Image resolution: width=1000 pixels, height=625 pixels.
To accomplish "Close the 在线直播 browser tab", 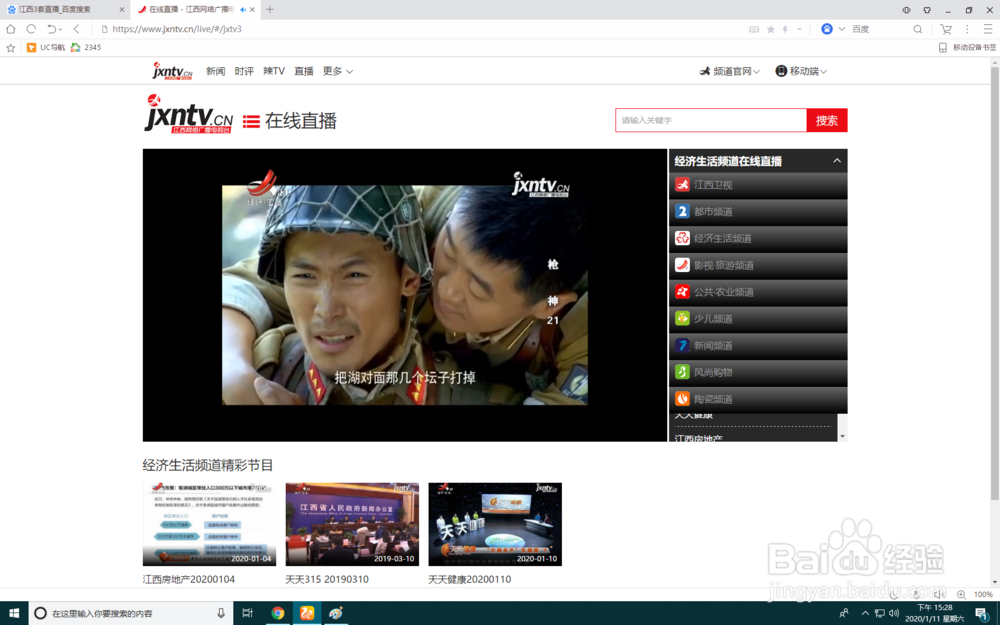I will point(253,10).
